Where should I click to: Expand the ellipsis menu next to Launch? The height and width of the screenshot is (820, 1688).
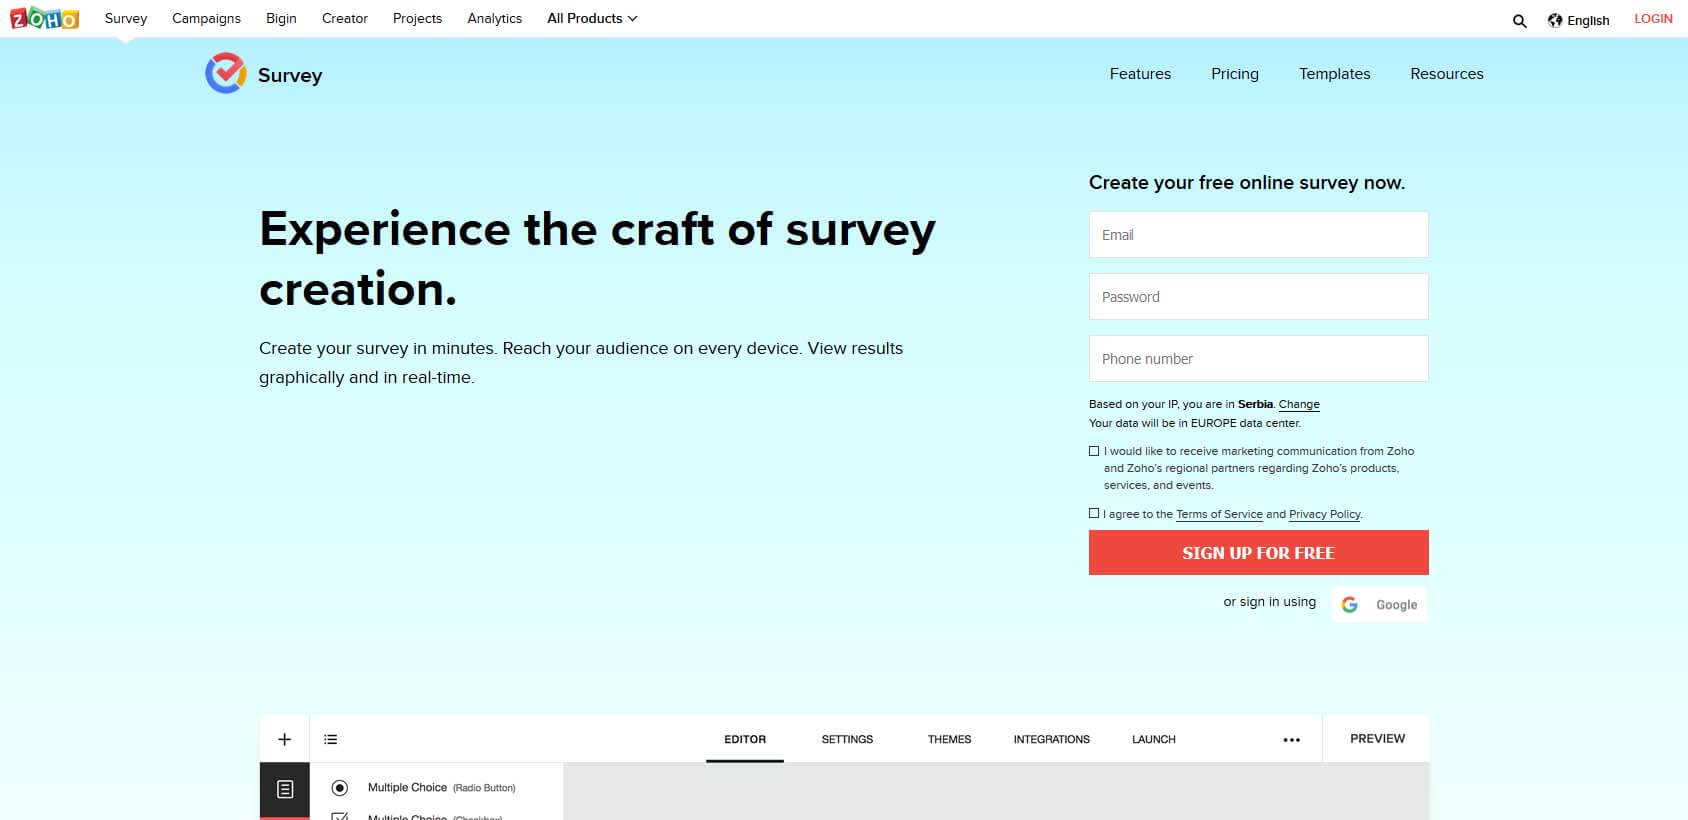(x=1291, y=738)
